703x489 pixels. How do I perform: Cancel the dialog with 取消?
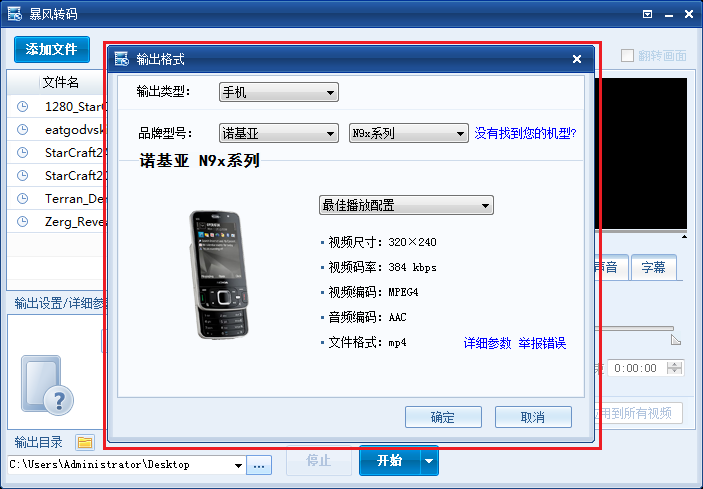pos(533,417)
